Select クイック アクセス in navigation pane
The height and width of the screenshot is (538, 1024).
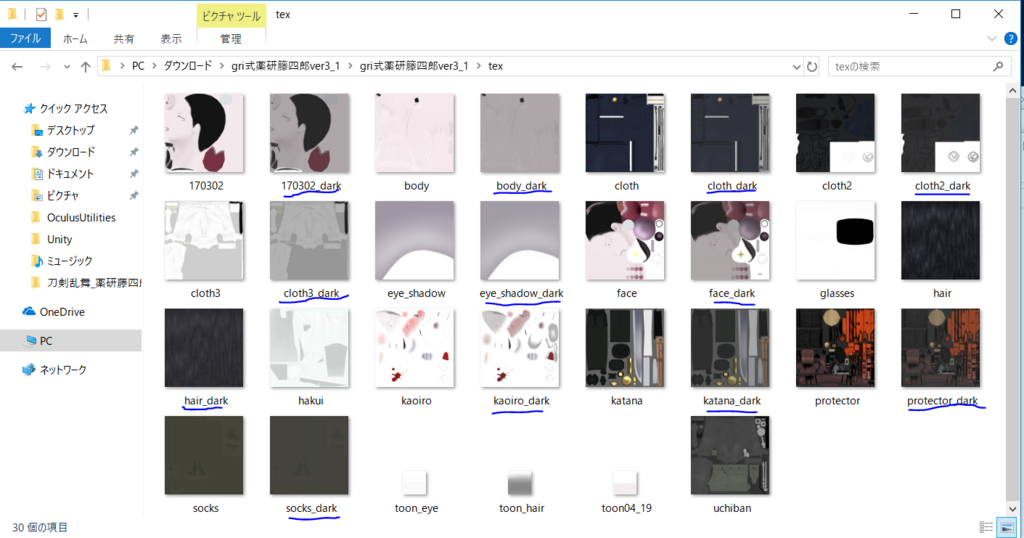73,108
